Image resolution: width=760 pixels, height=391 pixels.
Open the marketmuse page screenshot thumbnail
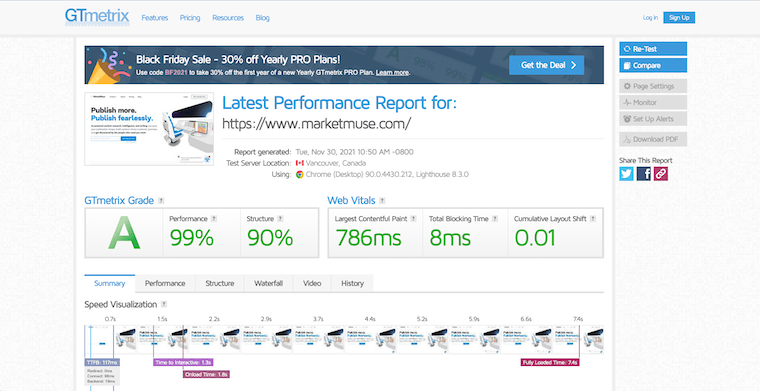pyautogui.click(x=149, y=129)
